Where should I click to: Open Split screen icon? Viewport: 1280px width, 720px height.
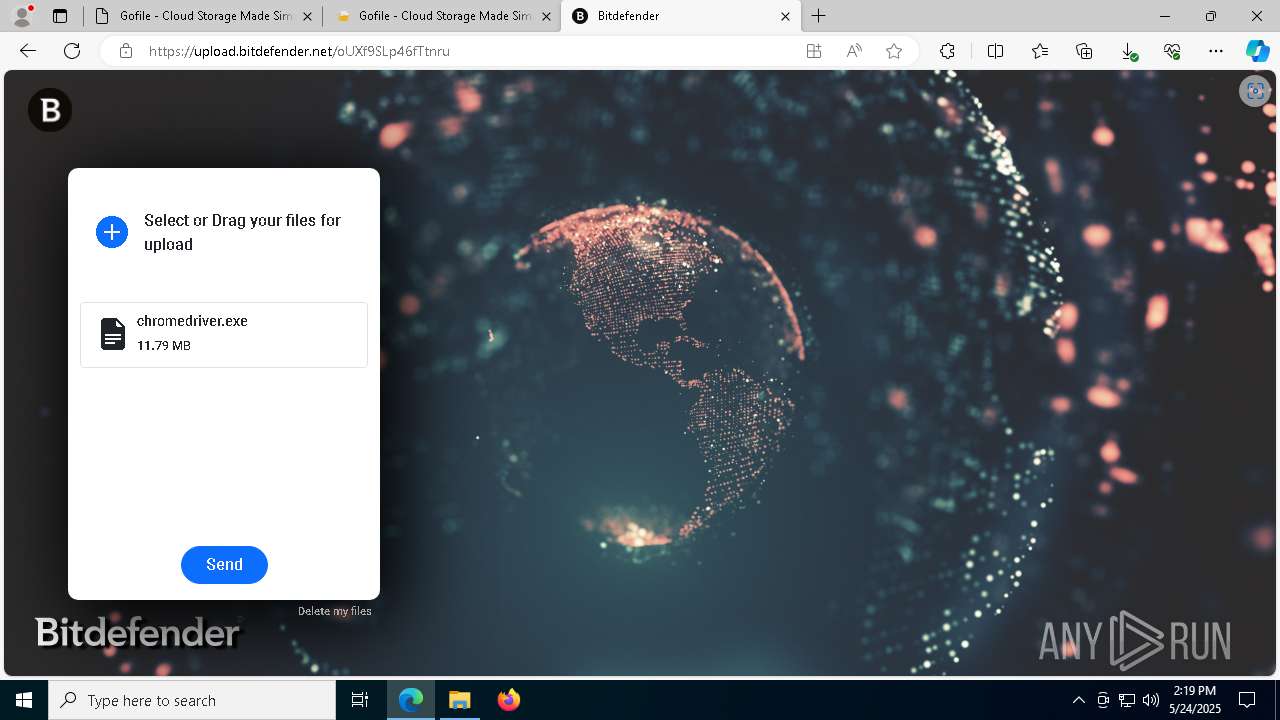click(995, 51)
